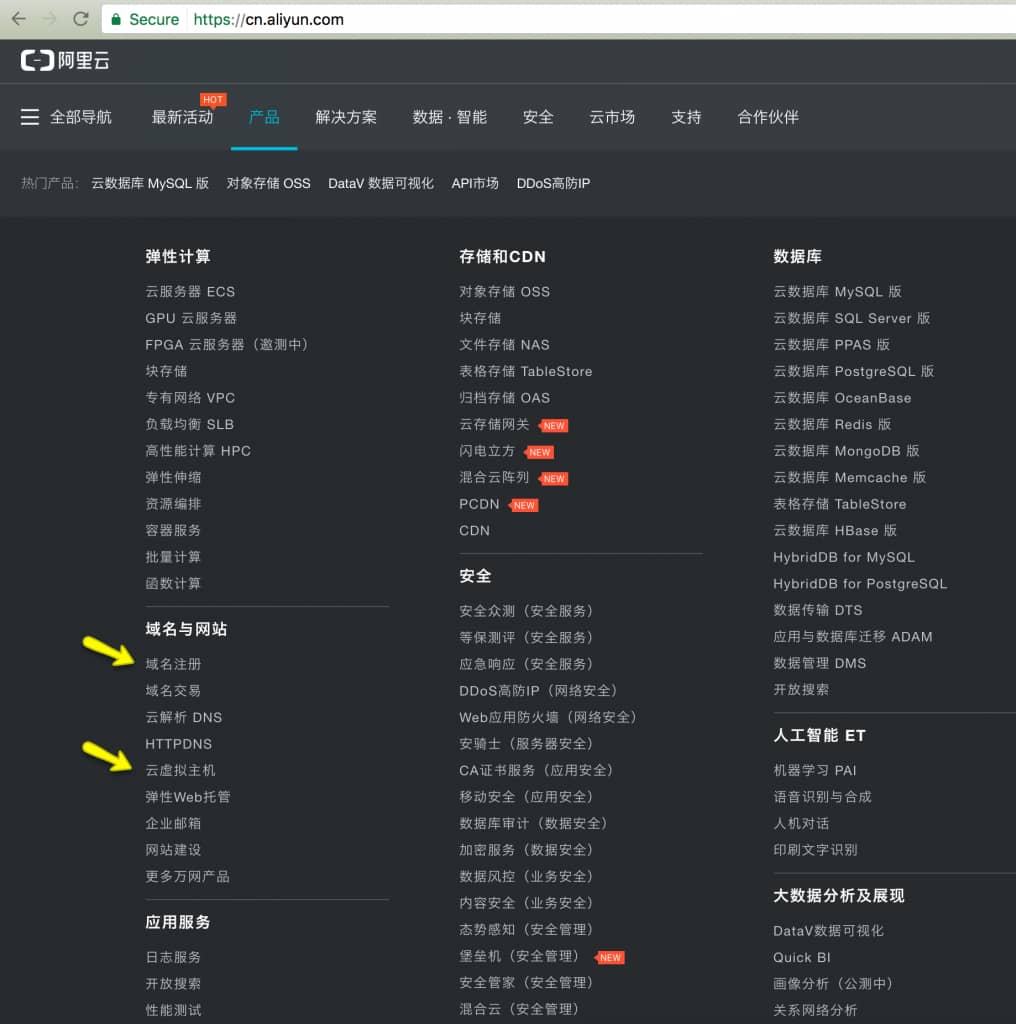The image size is (1016, 1024).
Task: Expand the 数据·智能 navigation menu
Action: click(x=449, y=118)
